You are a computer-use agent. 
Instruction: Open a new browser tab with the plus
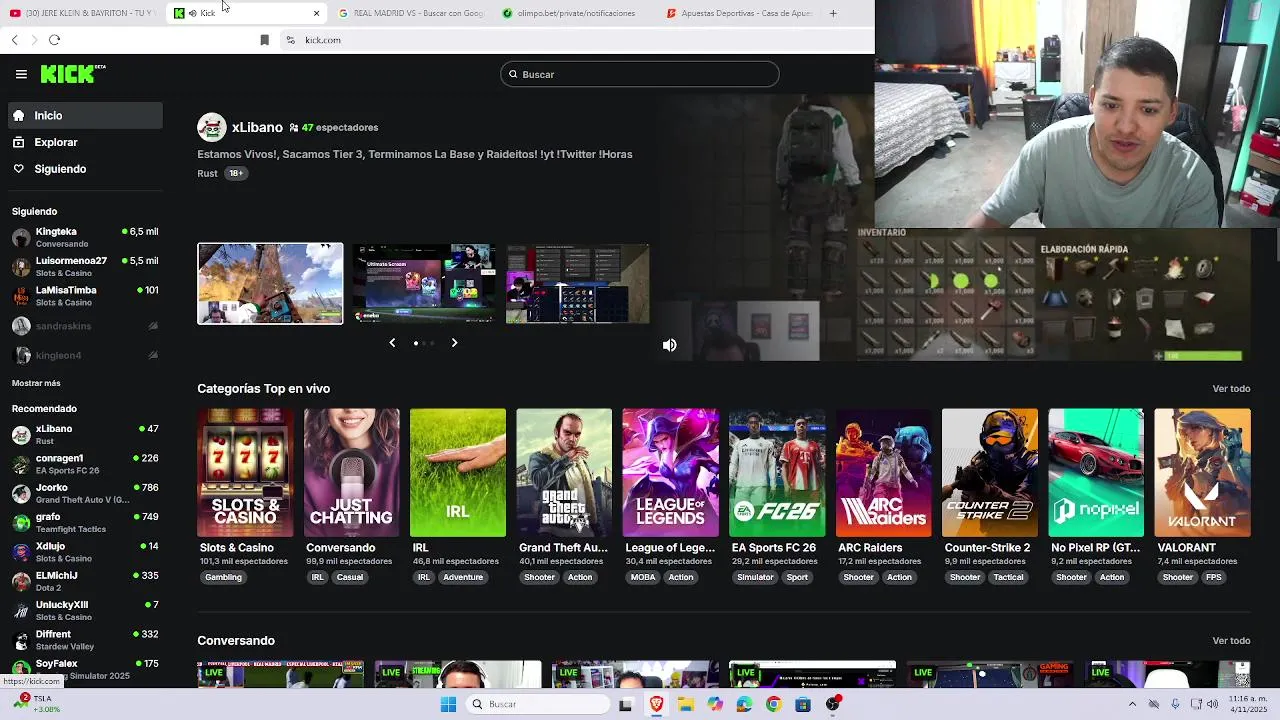click(833, 13)
